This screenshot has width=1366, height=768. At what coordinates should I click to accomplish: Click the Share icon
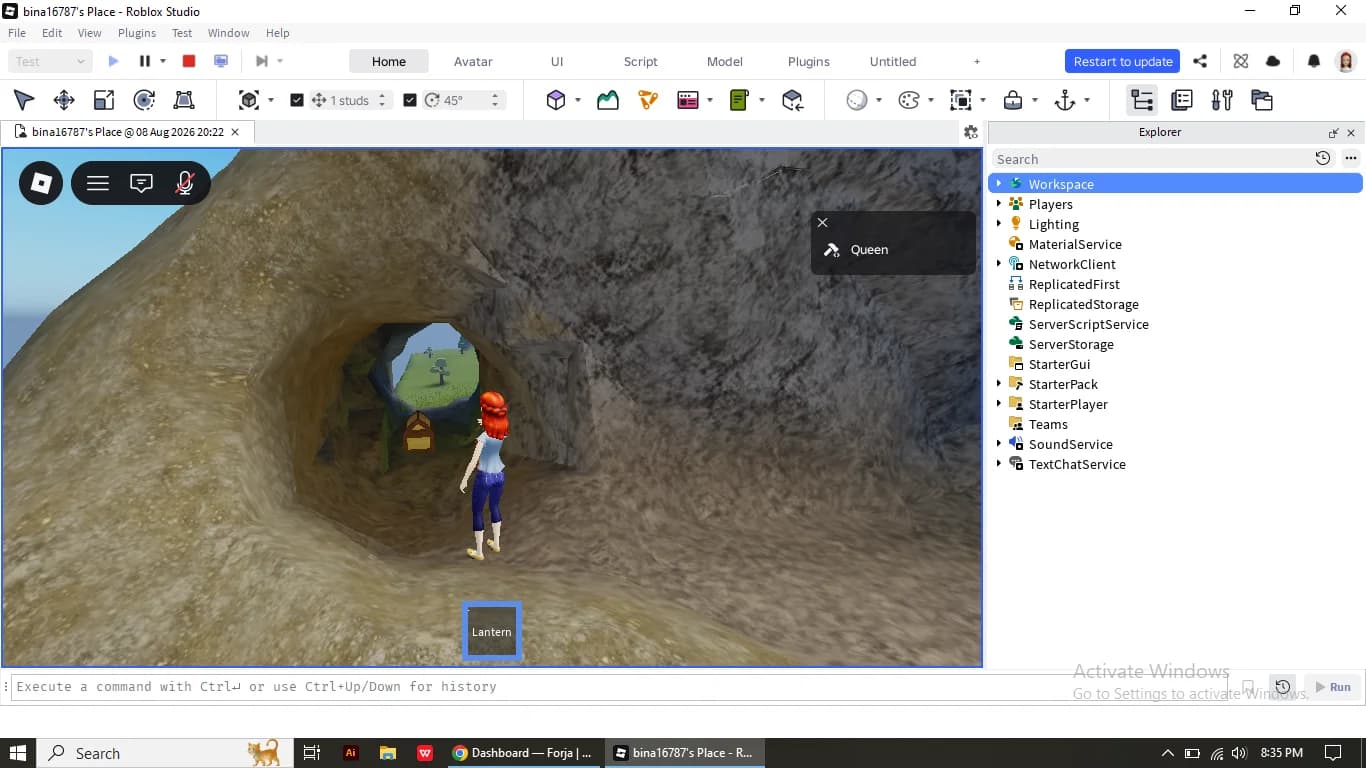tap(1200, 61)
